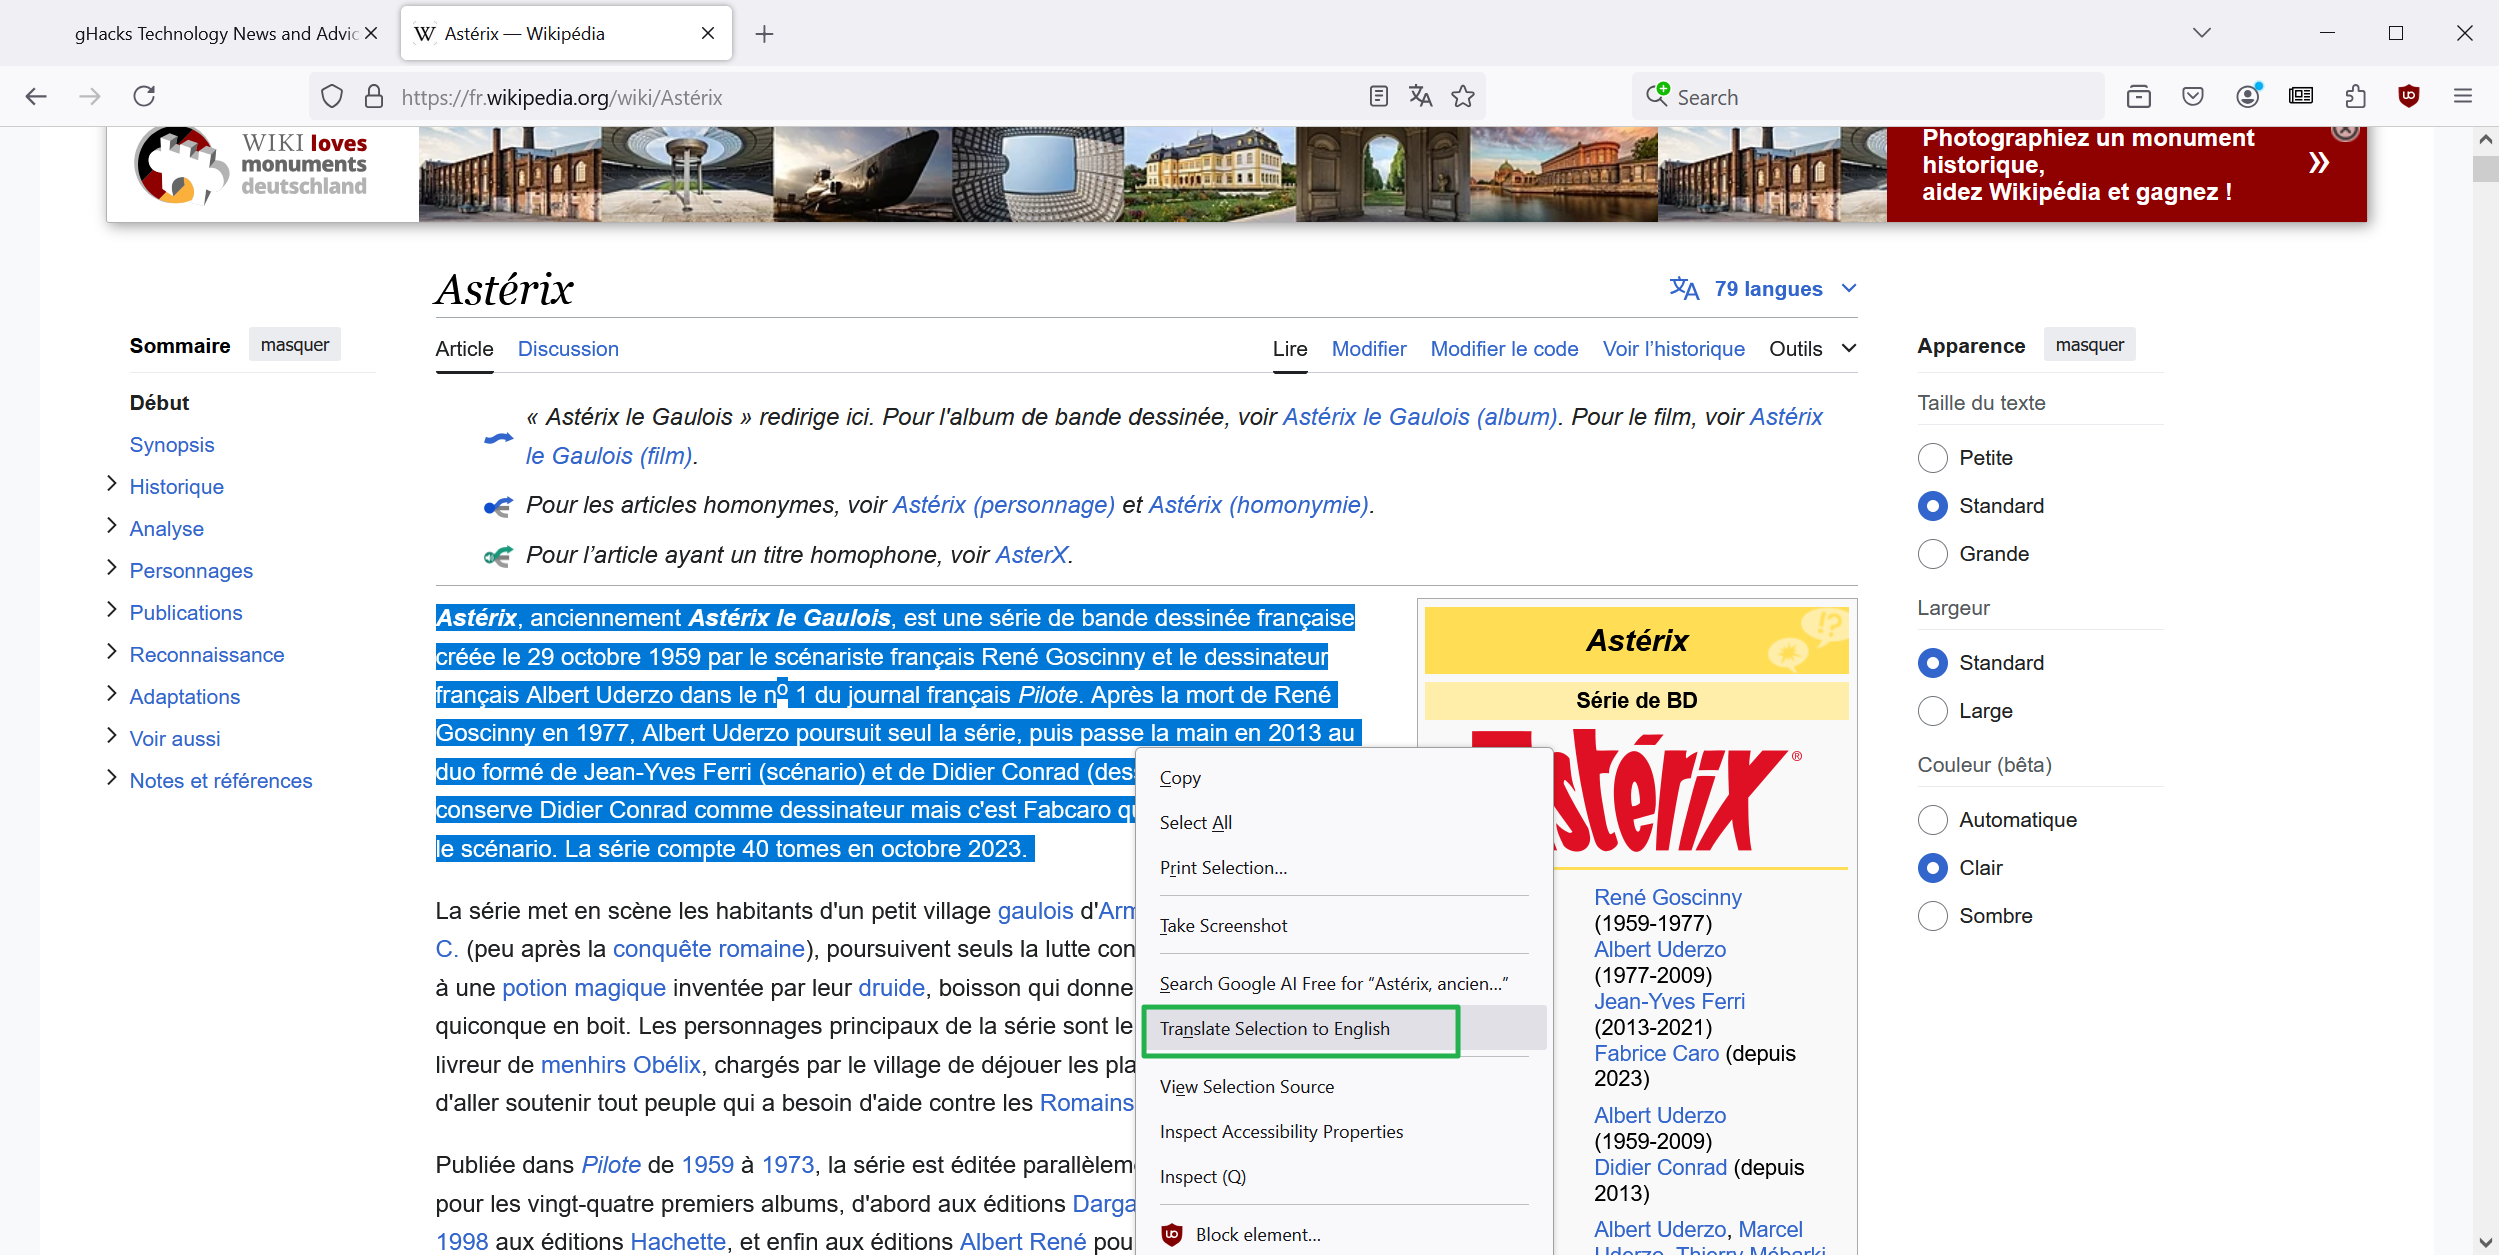Click the Astérix infobox logo image

coord(1636,790)
